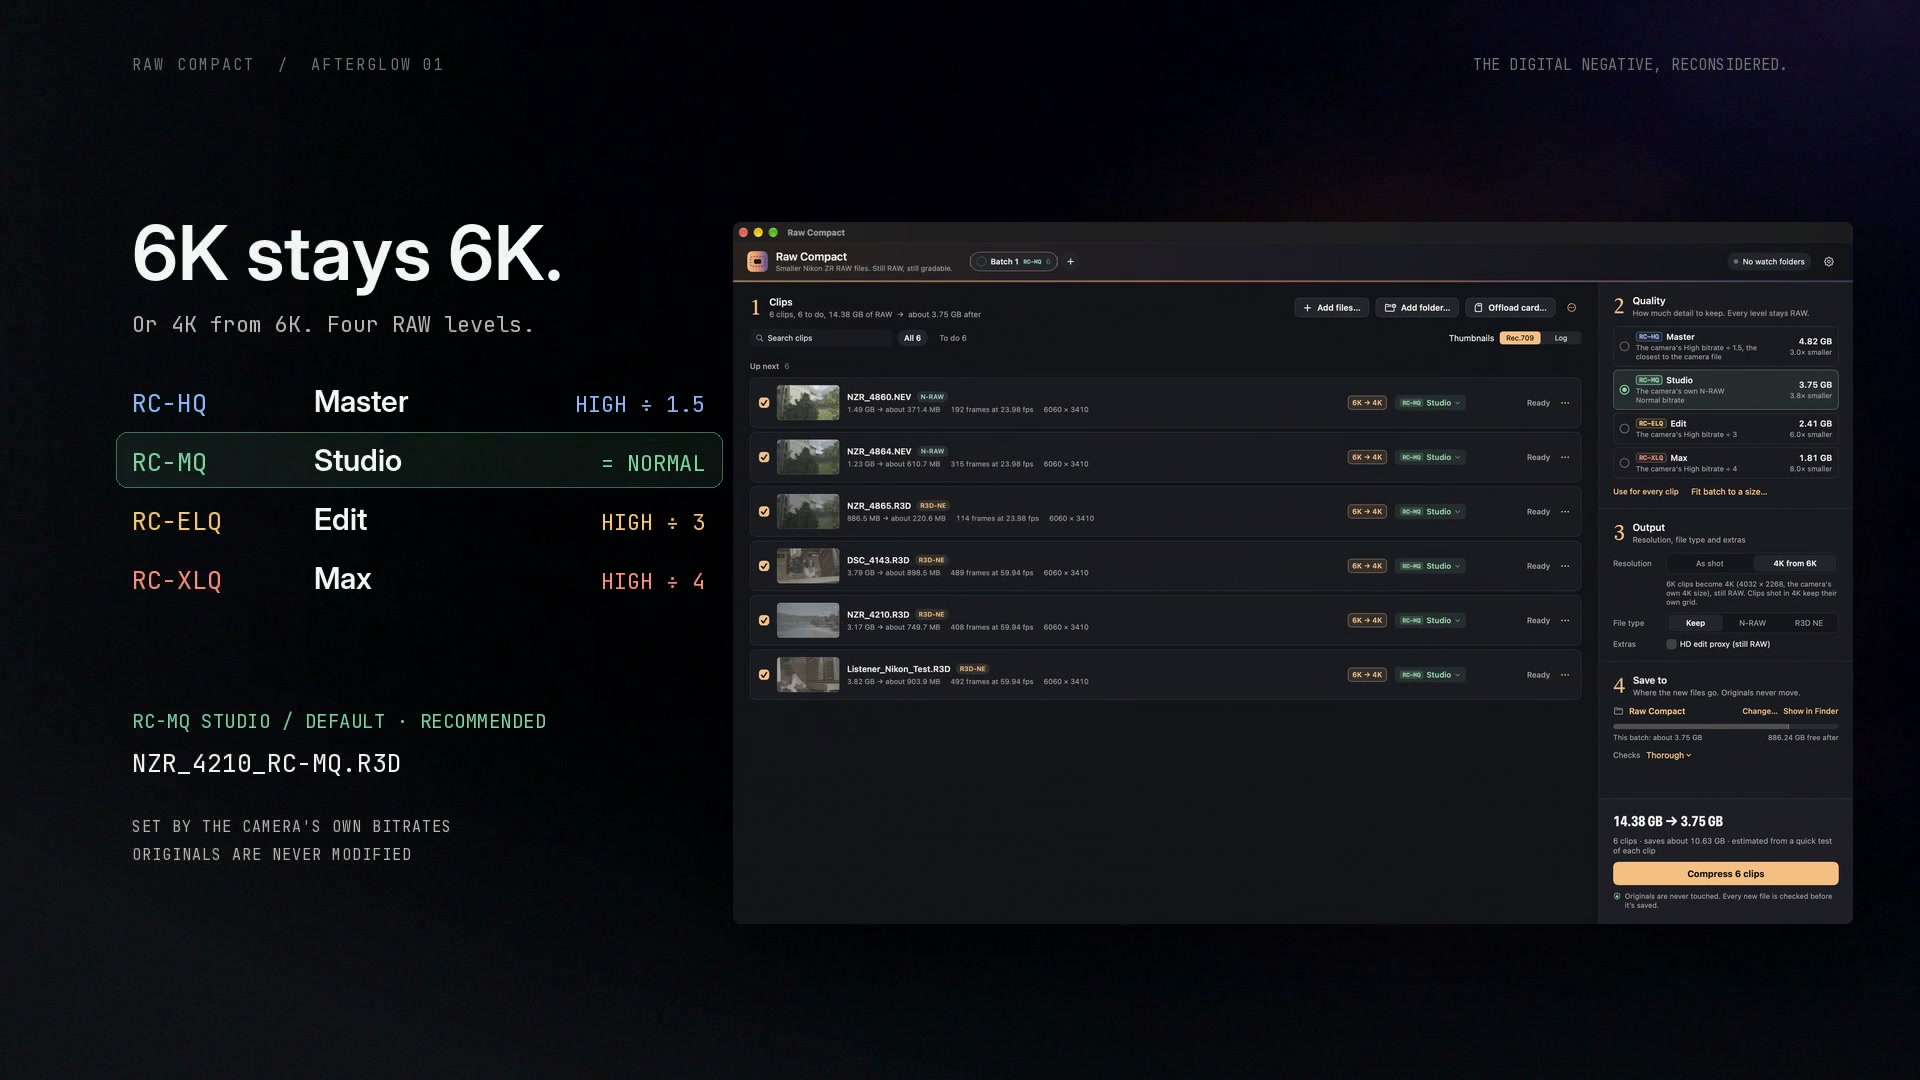Viewport: 1920px width, 1080px height.
Task: Click the Offload card... button
Action: 1510,308
